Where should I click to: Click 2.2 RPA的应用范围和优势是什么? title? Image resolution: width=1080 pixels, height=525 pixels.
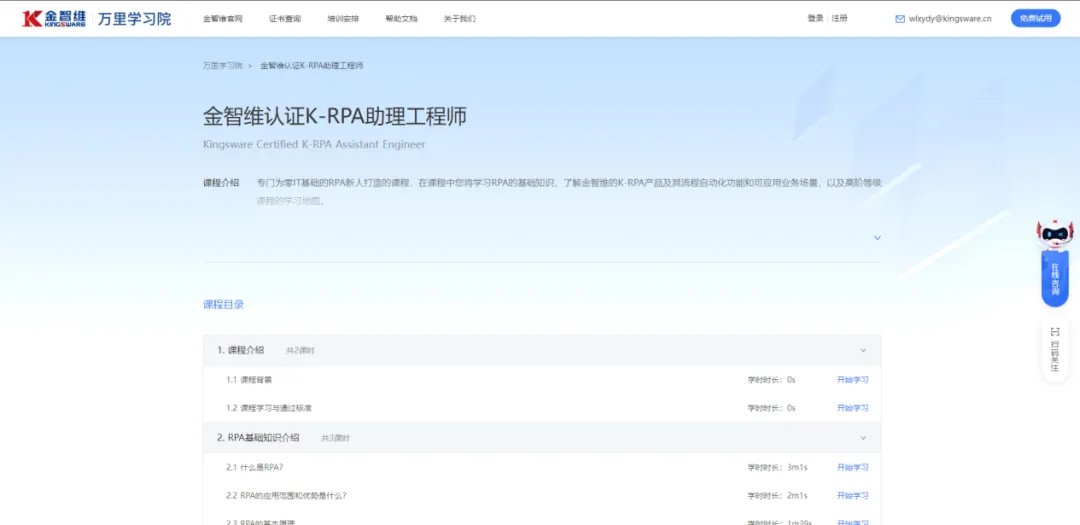click(x=287, y=495)
